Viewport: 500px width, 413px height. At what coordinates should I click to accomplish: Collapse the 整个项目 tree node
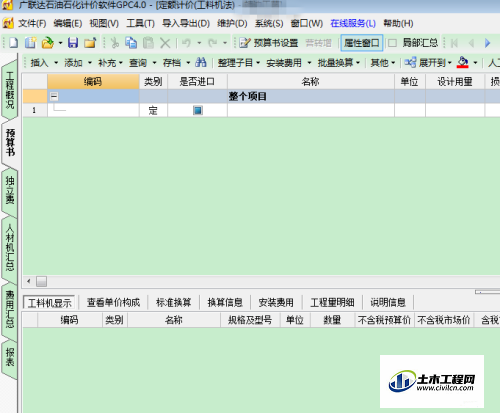tap(54, 96)
